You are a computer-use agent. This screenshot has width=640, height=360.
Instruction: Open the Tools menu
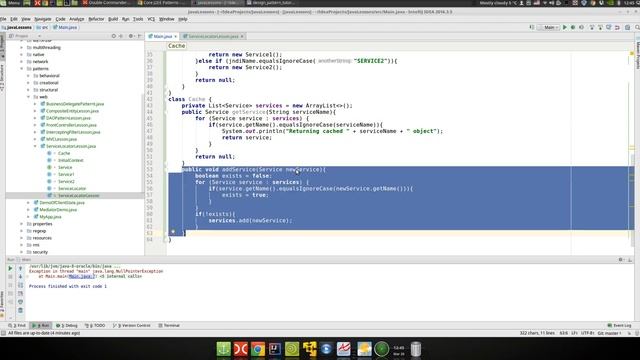pos(138,19)
